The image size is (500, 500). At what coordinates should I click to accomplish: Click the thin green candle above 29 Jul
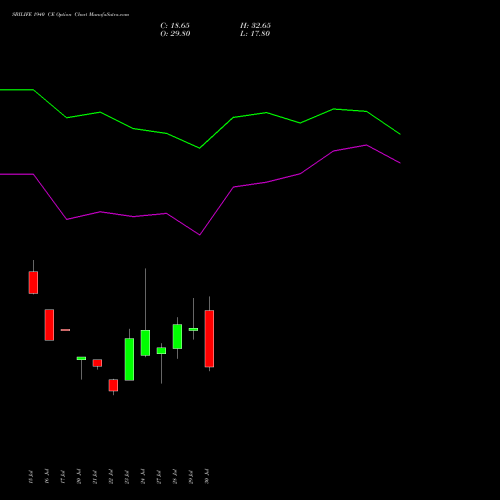pyautogui.click(x=193, y=329)
